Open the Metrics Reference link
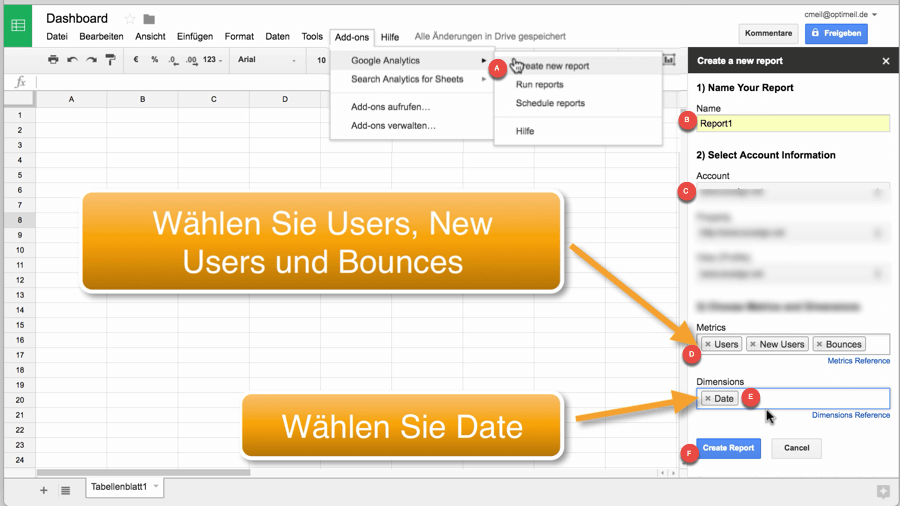The height and width of the screenshot is (506, 900). point(858,361)
